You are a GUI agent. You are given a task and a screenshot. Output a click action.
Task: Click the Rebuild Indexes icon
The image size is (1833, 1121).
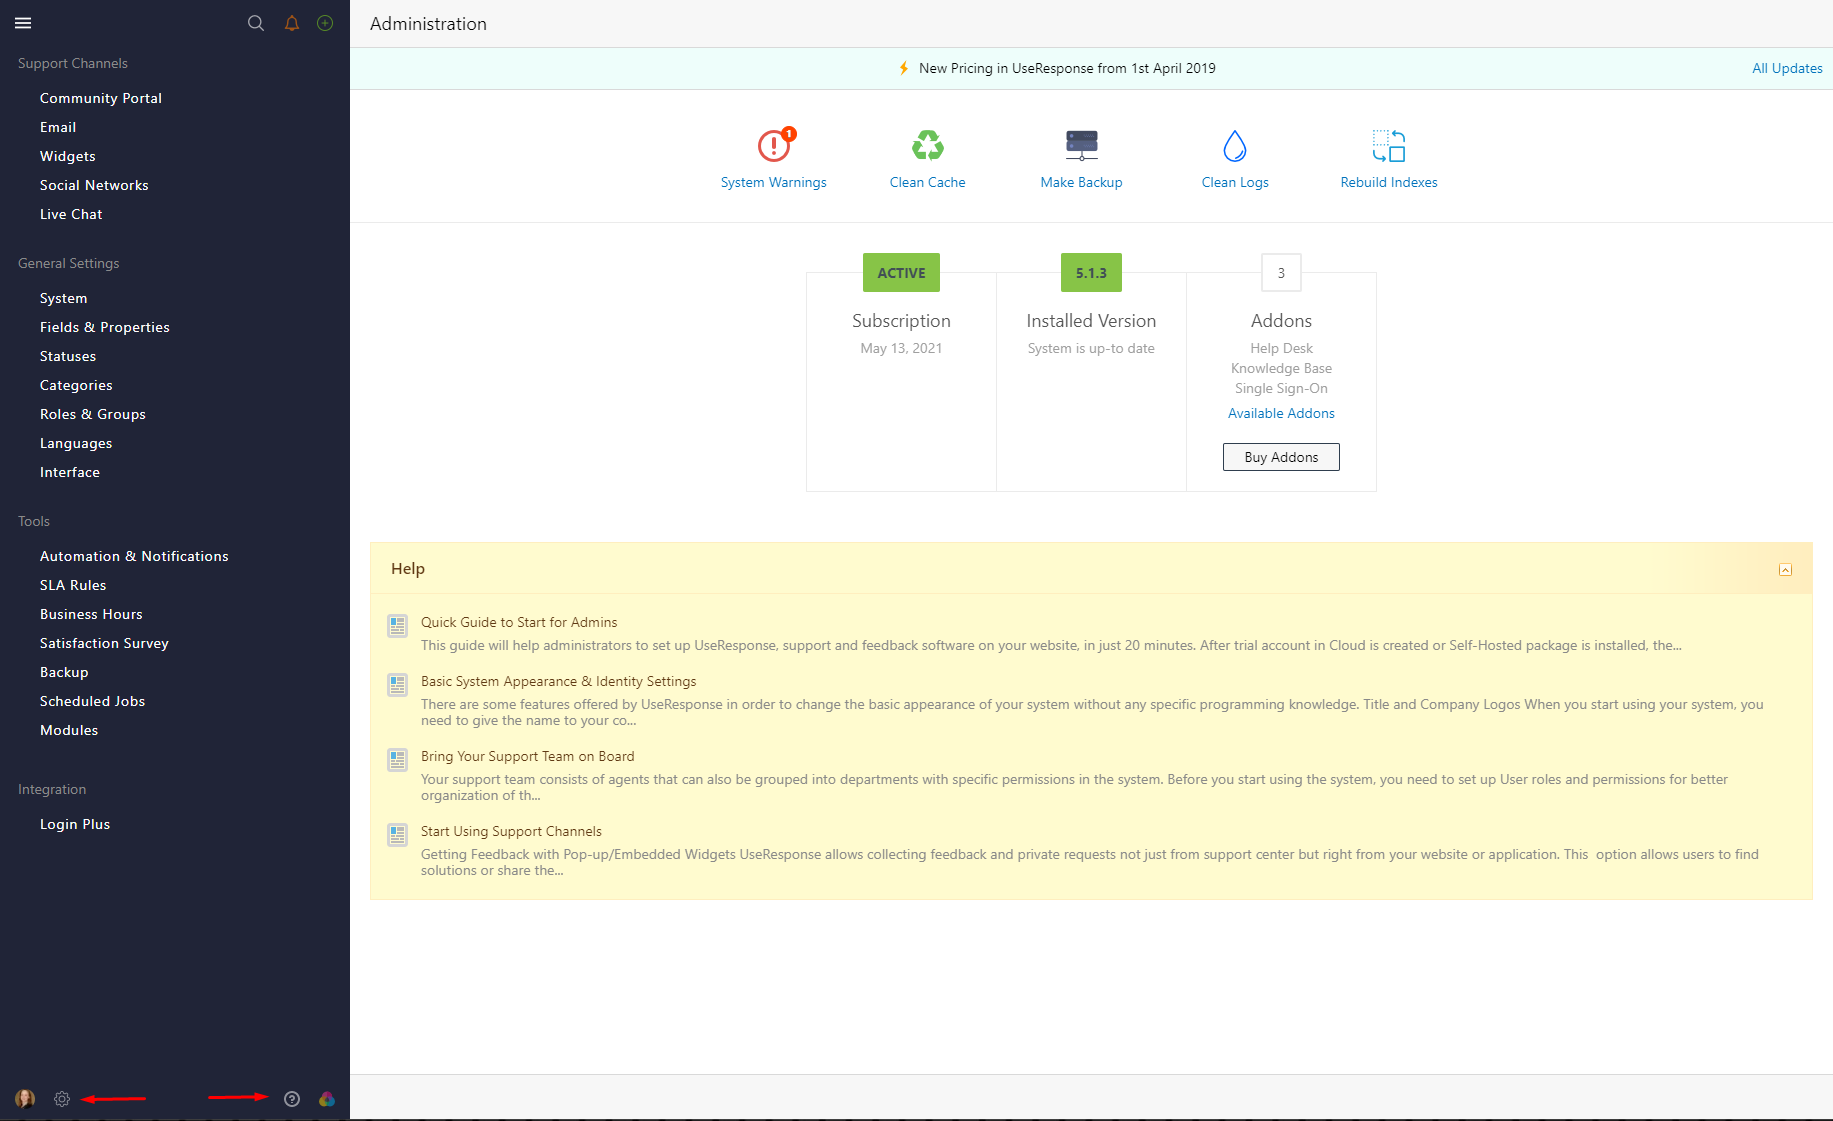(x=1389, y=146)
